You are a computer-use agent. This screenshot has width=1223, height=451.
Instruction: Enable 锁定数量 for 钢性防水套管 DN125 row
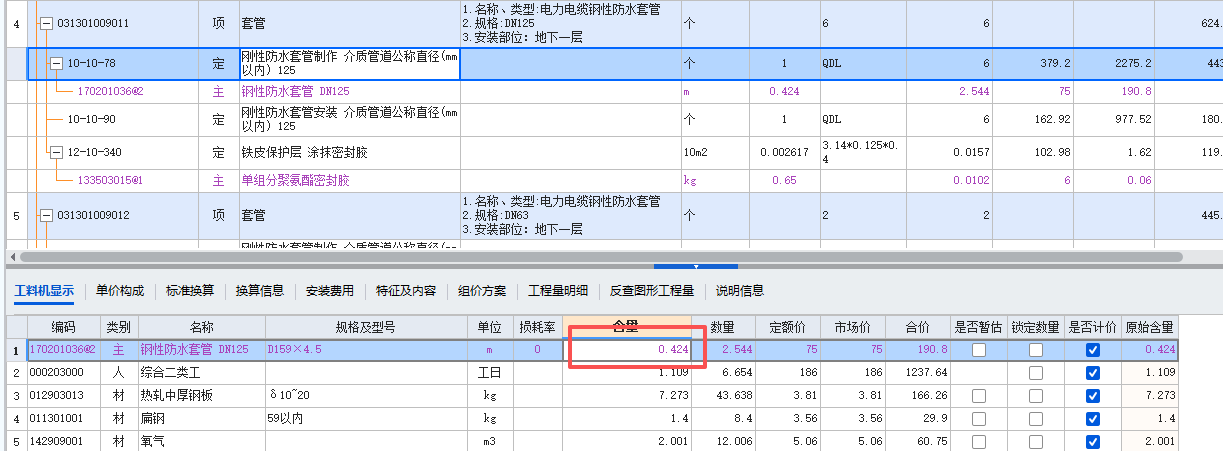(x=1036, y=350)
